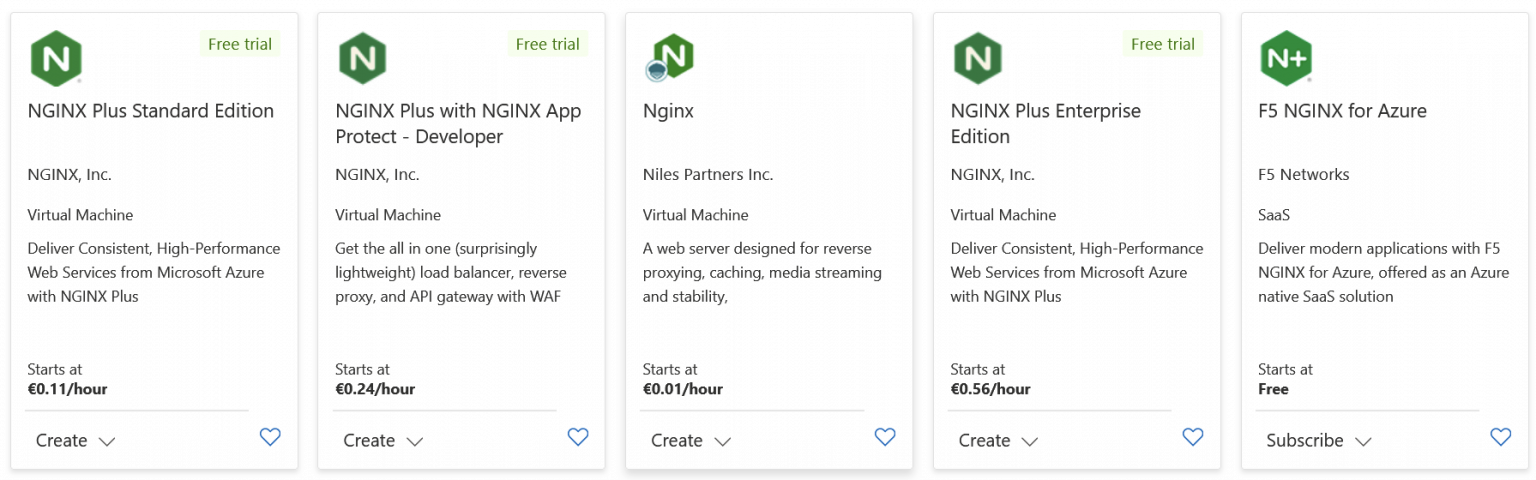The image size is (1536, 480).
Task: Toggle heart on NGINX App Protect Developer card
Action: pyautogui.click(x=578, y=436)
